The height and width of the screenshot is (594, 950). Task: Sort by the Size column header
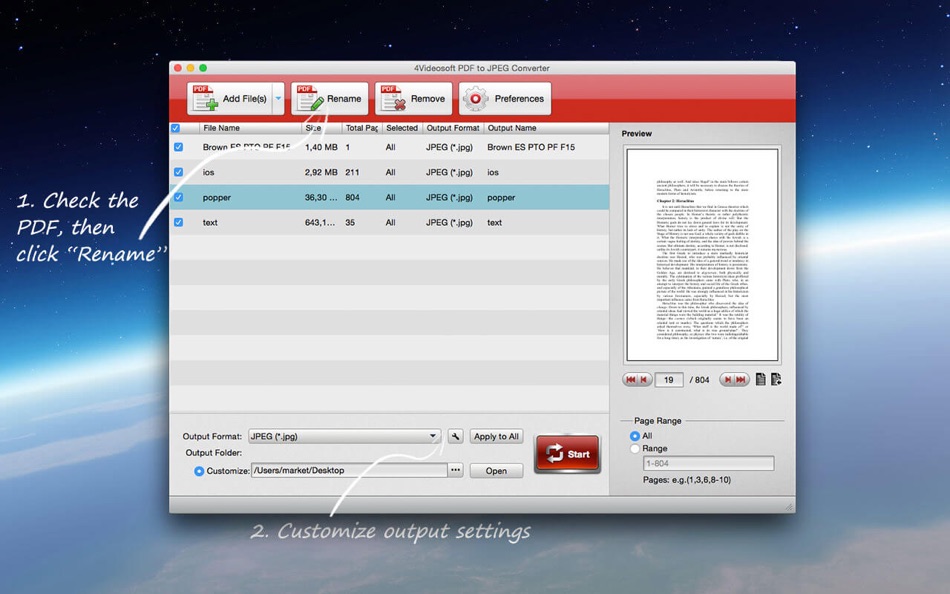click(322, 128)
